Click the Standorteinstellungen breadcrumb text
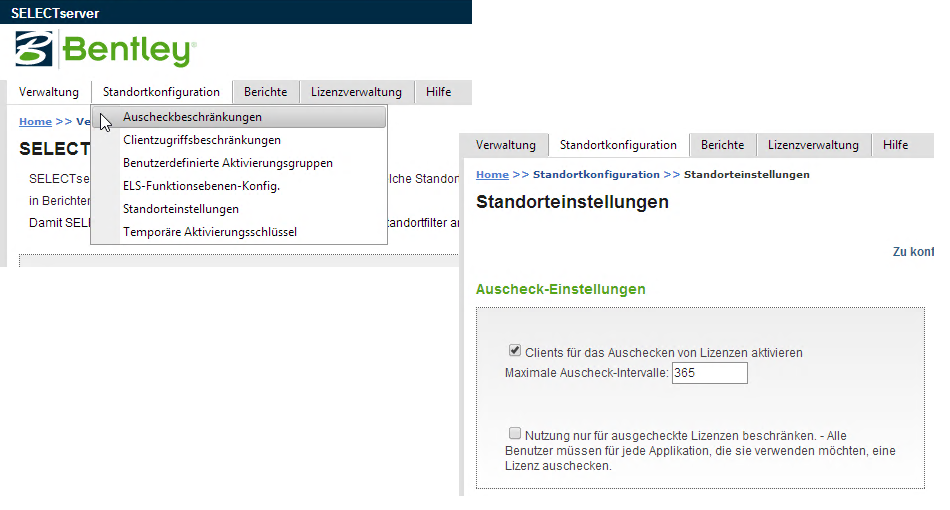 pos(746,174)
